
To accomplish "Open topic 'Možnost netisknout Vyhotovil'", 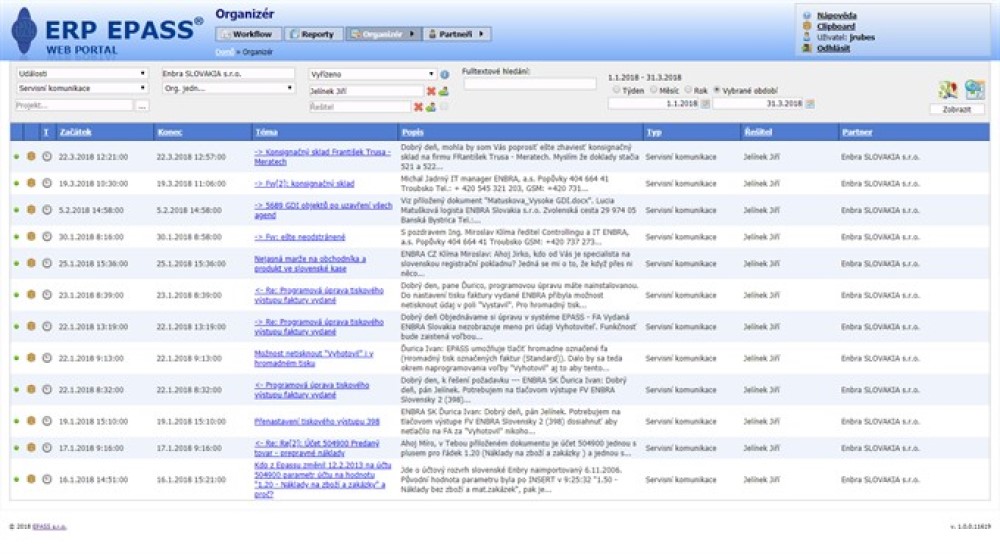I will (314, 358).
